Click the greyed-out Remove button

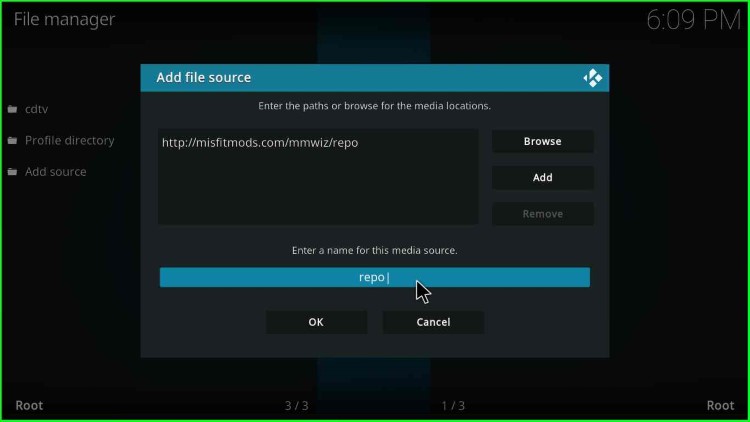tap(542, 214)
